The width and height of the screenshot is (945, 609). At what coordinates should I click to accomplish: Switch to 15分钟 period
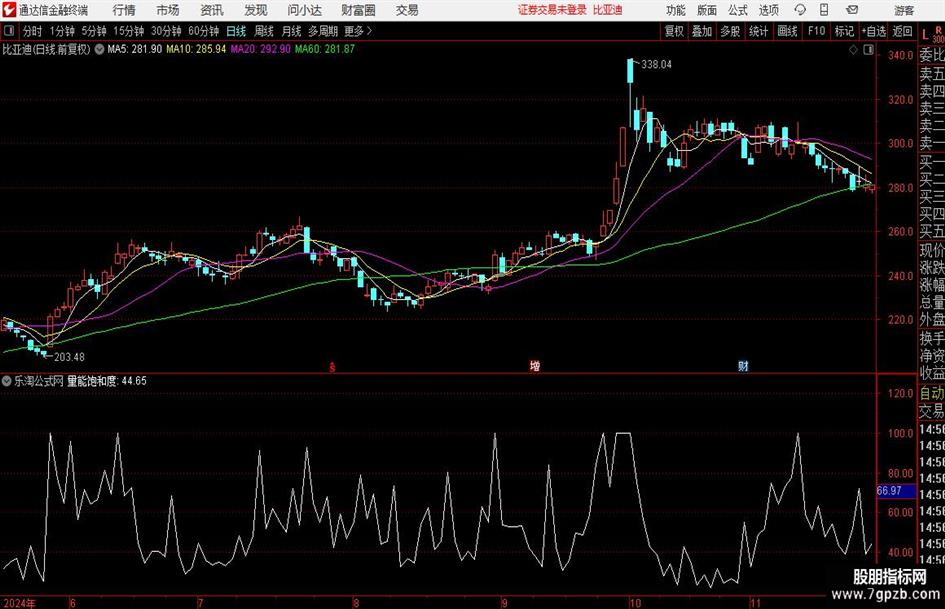[x=129, y=31]
